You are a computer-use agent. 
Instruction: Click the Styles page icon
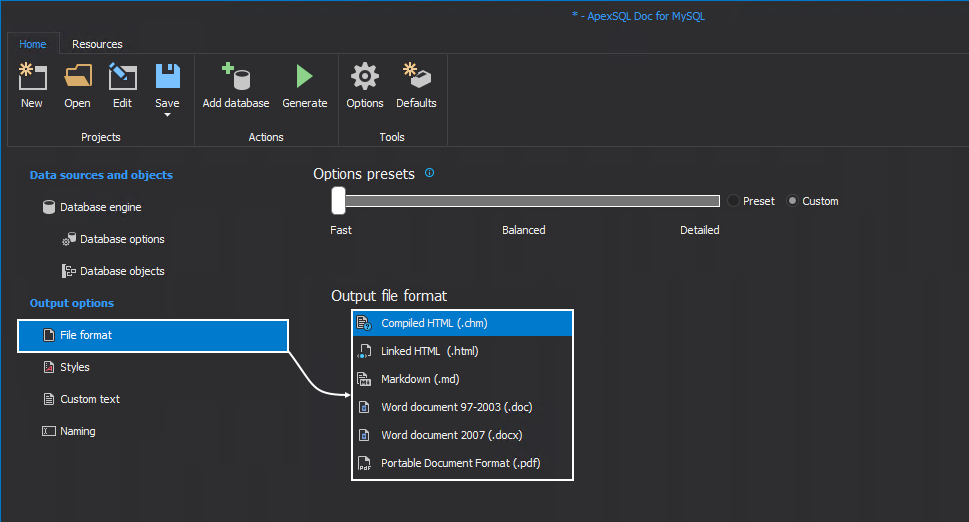(49, 367)
